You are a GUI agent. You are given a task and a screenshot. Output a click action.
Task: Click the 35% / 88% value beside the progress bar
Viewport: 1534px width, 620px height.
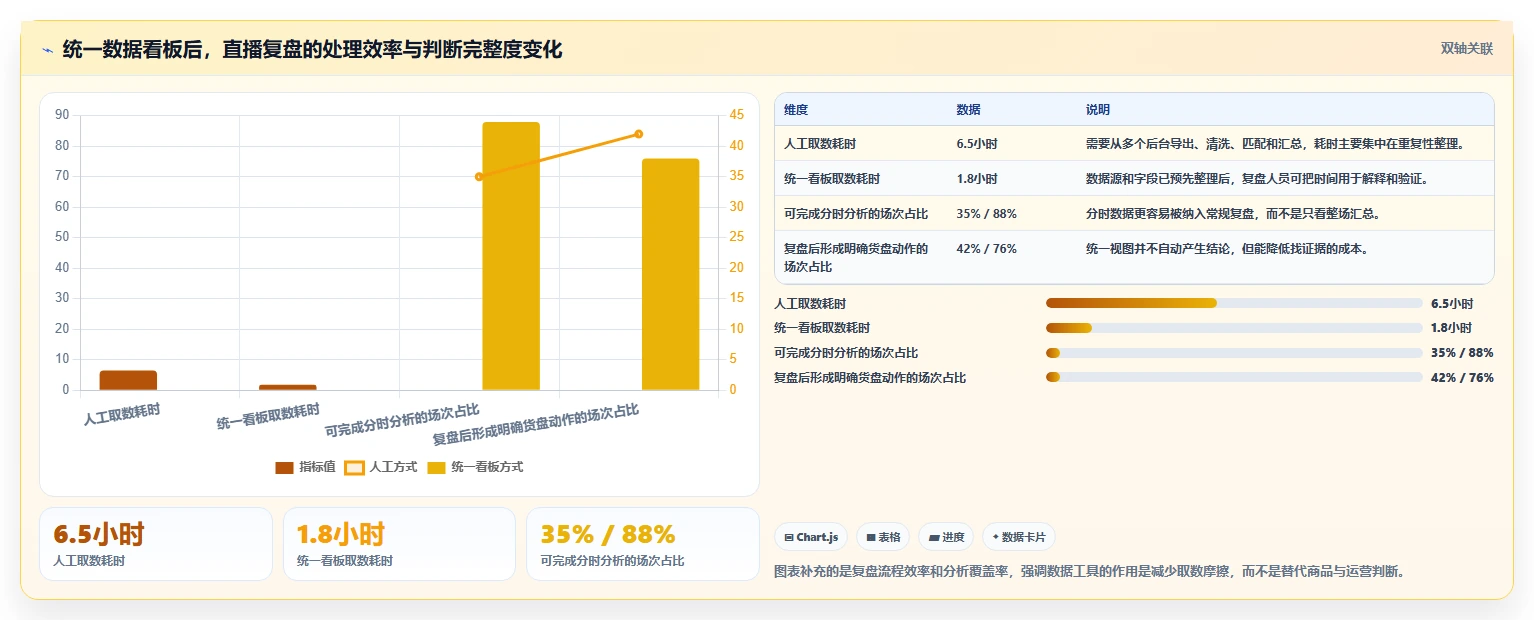1462,353
